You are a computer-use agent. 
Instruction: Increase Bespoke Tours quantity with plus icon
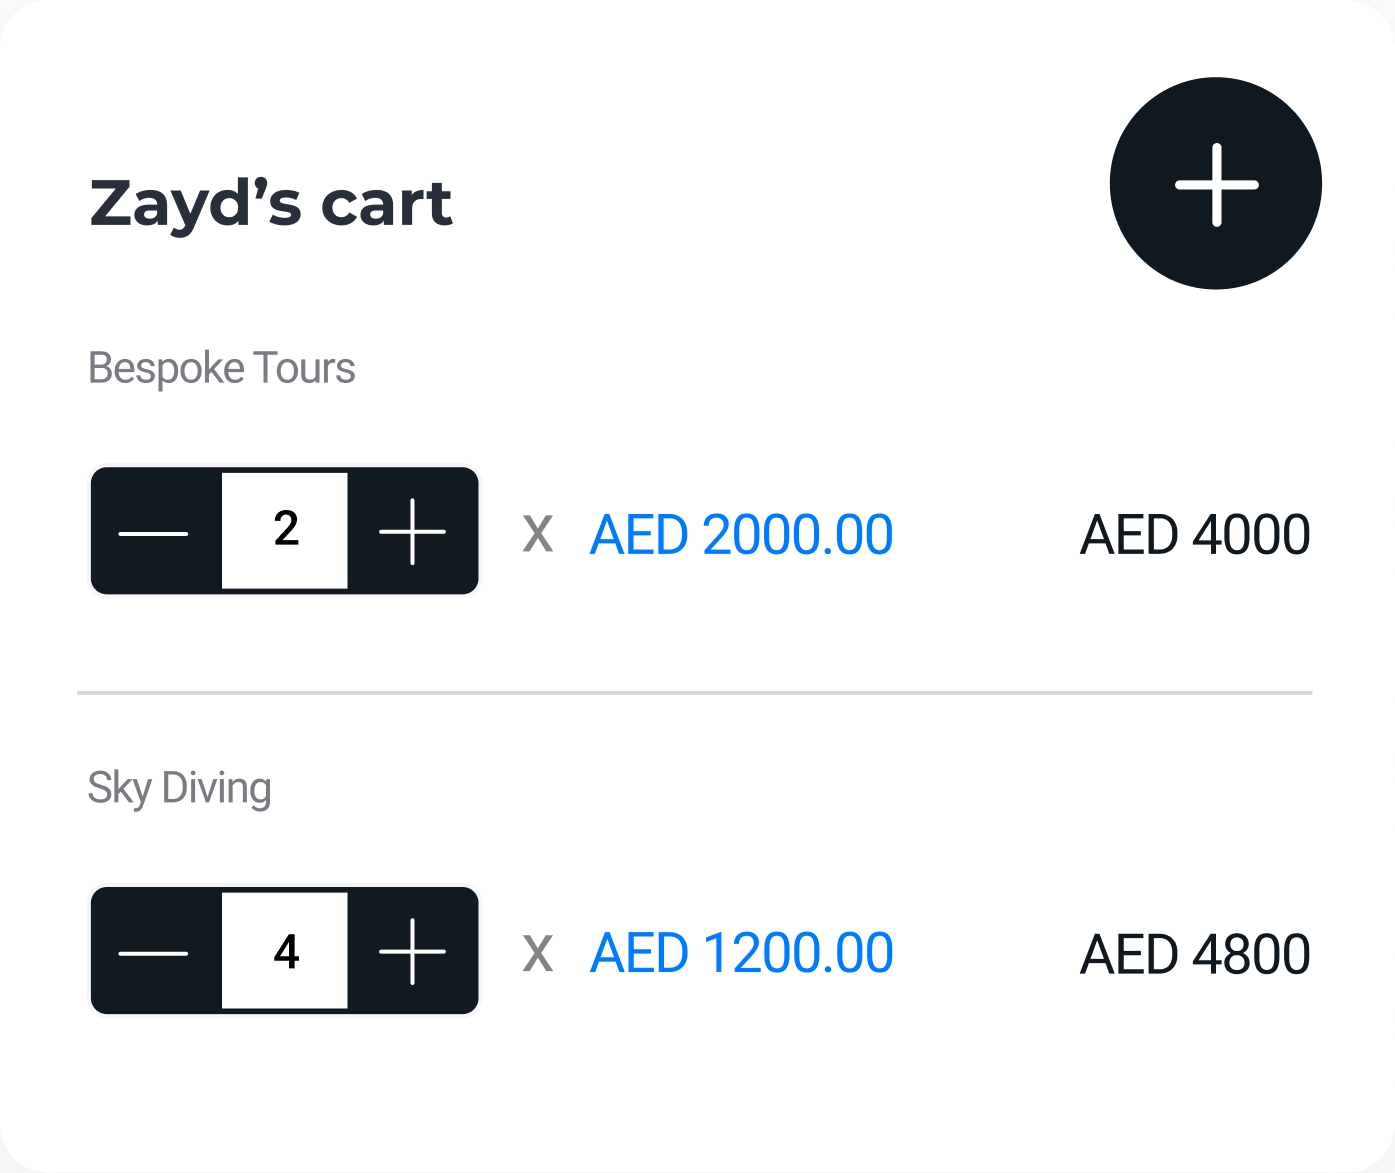click(412, 531)
